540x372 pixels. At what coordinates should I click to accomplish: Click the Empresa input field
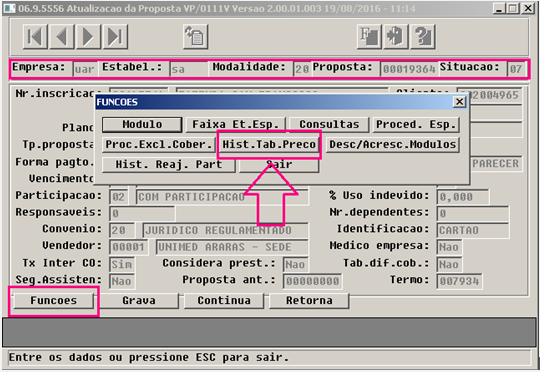[85, 69]
